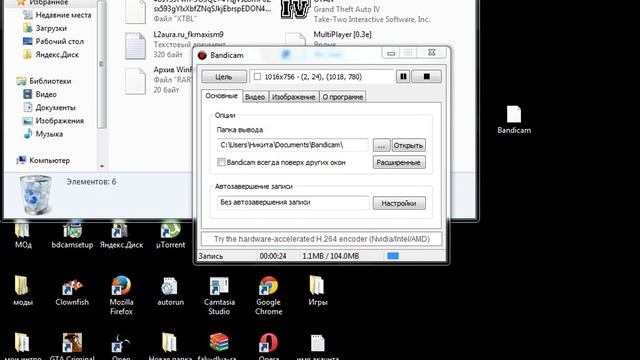Select Загрузки in Explorer sidebar

(45, 28)
